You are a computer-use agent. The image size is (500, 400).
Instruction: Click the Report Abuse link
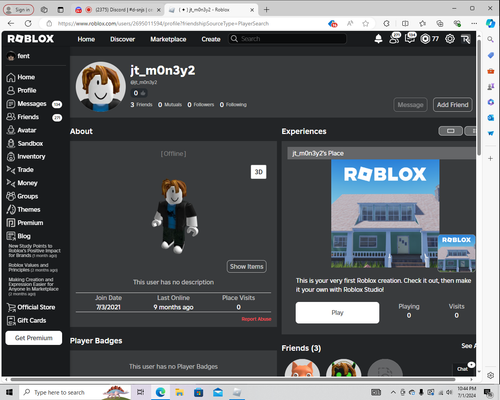pyautogui.click(x=256, y=319)
